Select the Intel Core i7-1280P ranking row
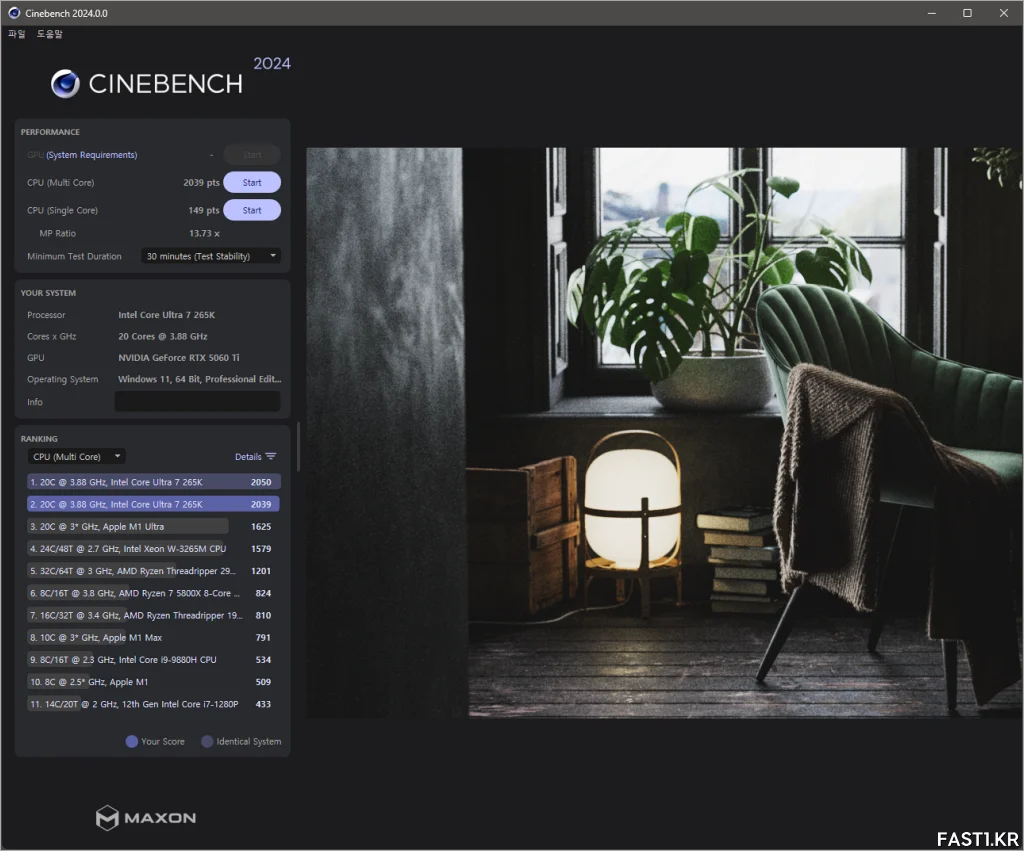 click(x=153, y=704)
